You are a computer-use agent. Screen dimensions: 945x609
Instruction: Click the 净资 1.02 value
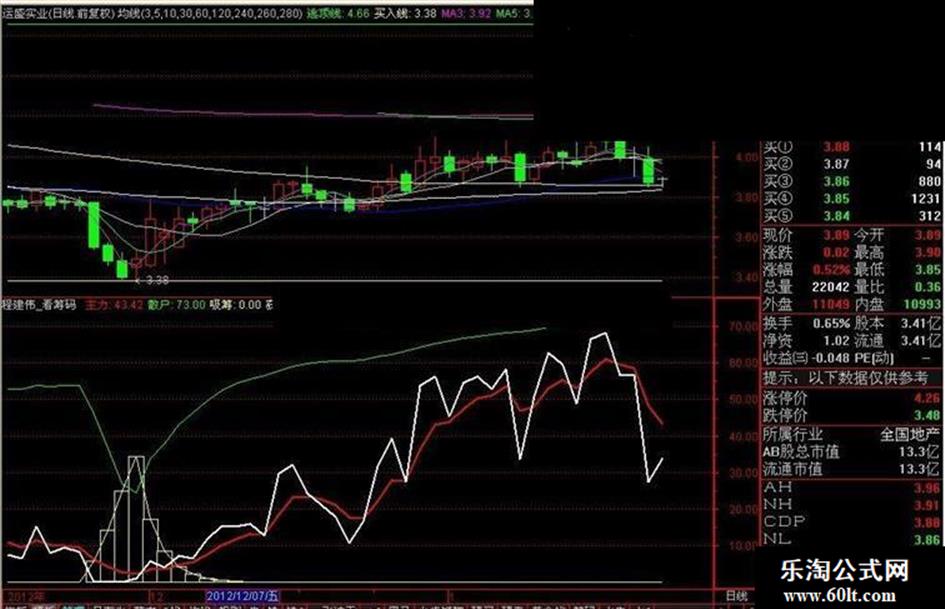click(x=837, y=341)
